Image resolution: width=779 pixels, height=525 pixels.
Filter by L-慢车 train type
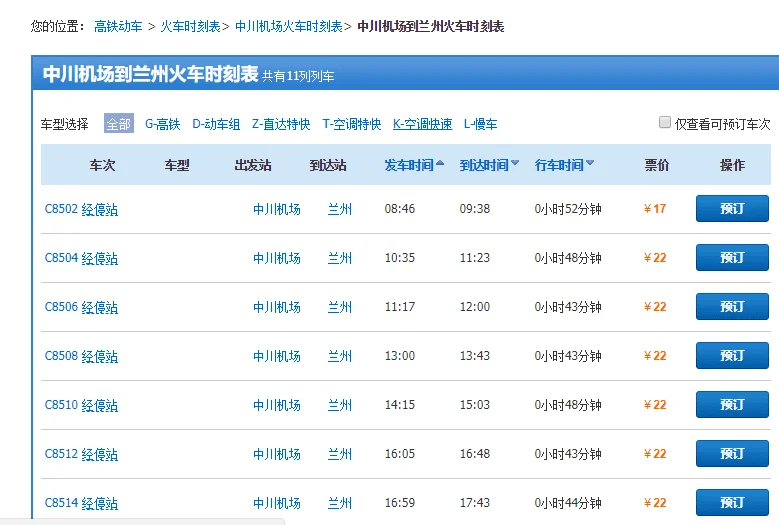[480, 124]
